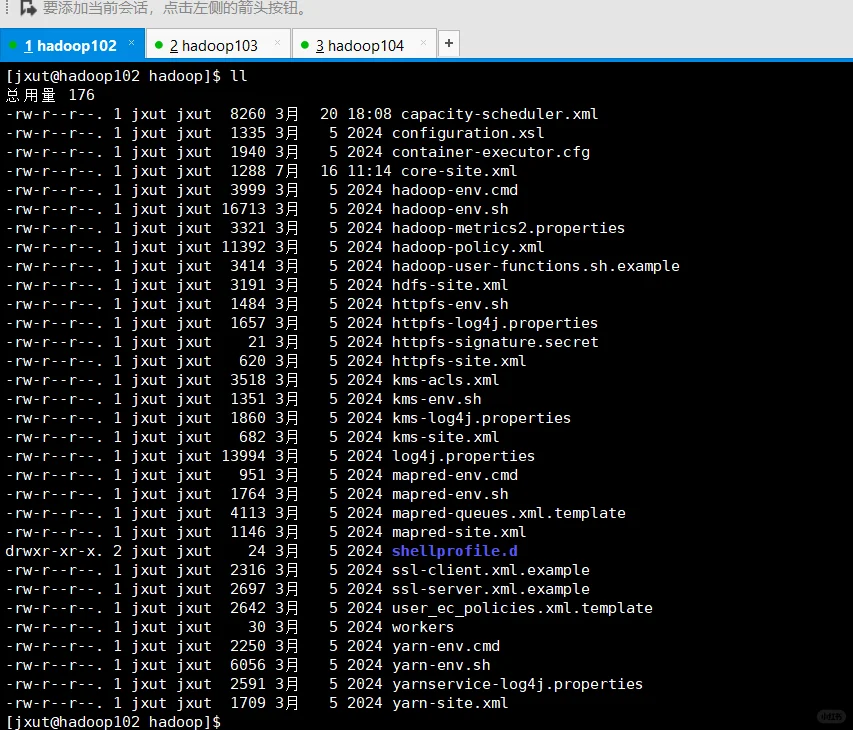This screenshot has width=853, height=730.
Task: Click the httpfs-signature.secret file name
Action: [495, 342]
